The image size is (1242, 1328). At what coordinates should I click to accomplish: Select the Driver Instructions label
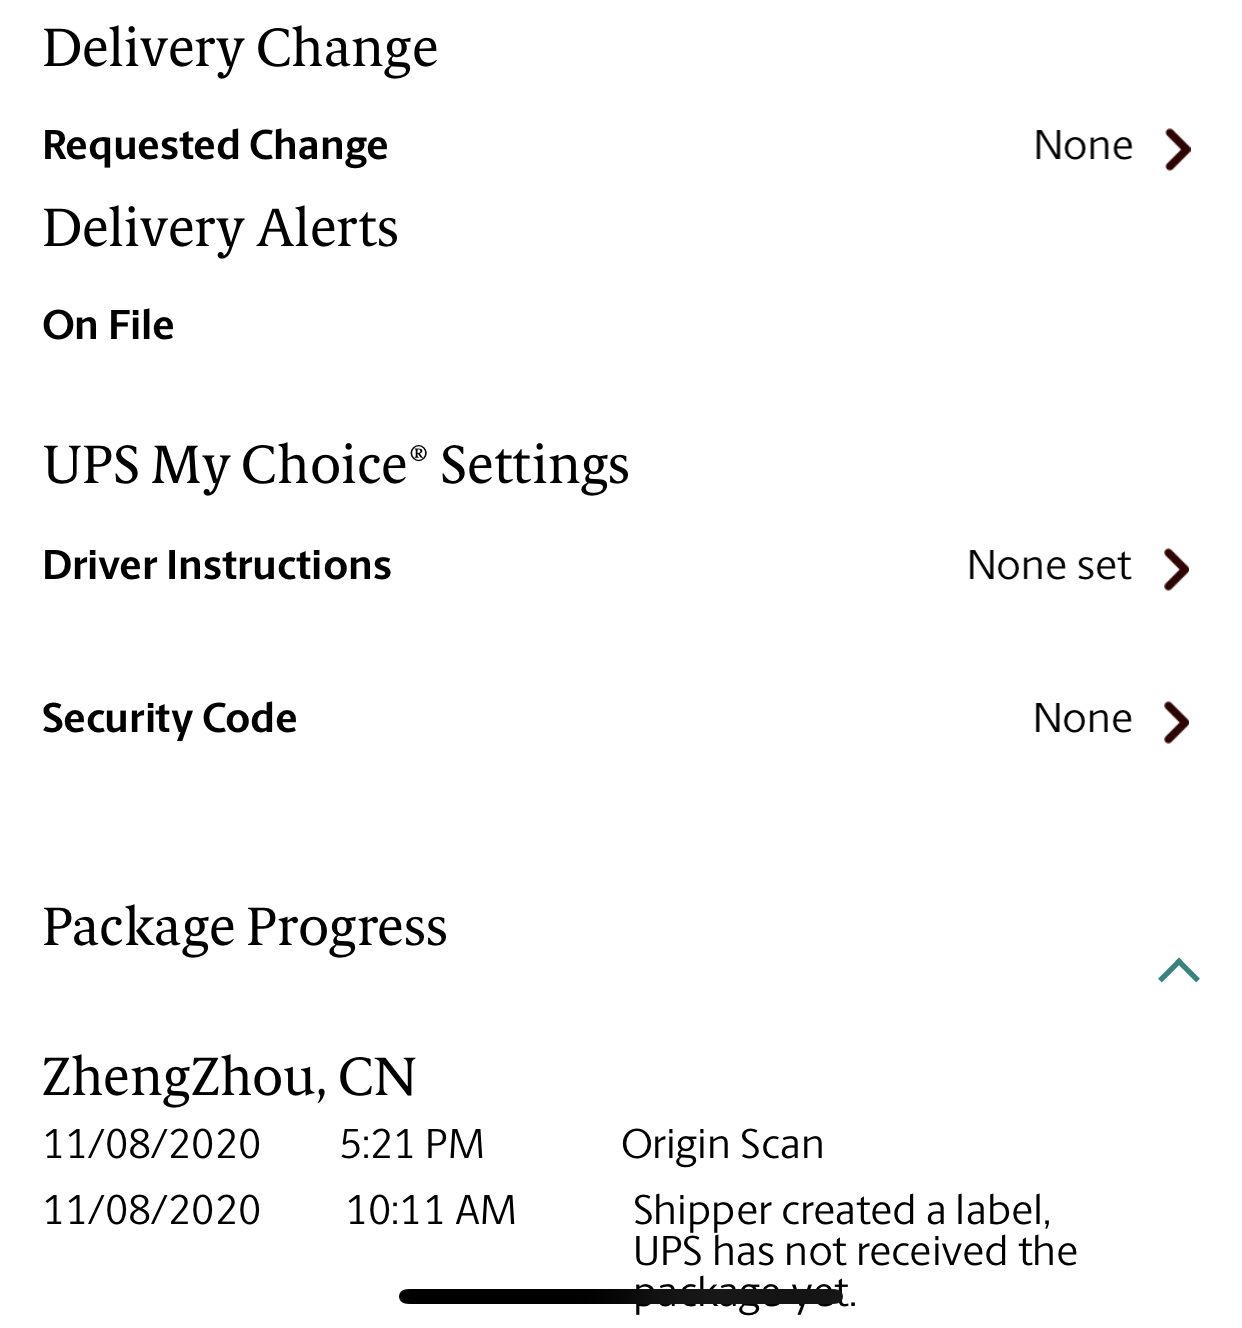tap(217, 566)
